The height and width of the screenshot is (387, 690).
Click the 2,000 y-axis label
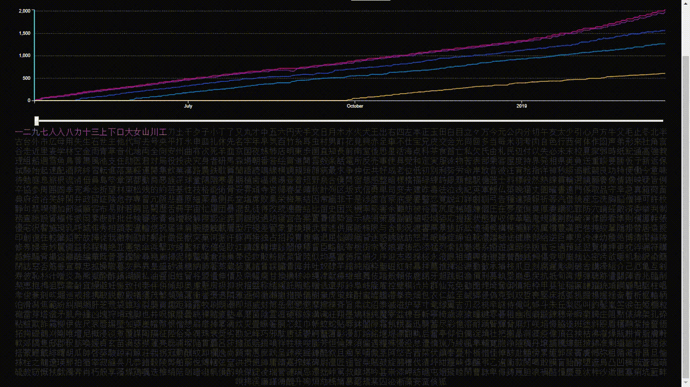coord(25,11)
